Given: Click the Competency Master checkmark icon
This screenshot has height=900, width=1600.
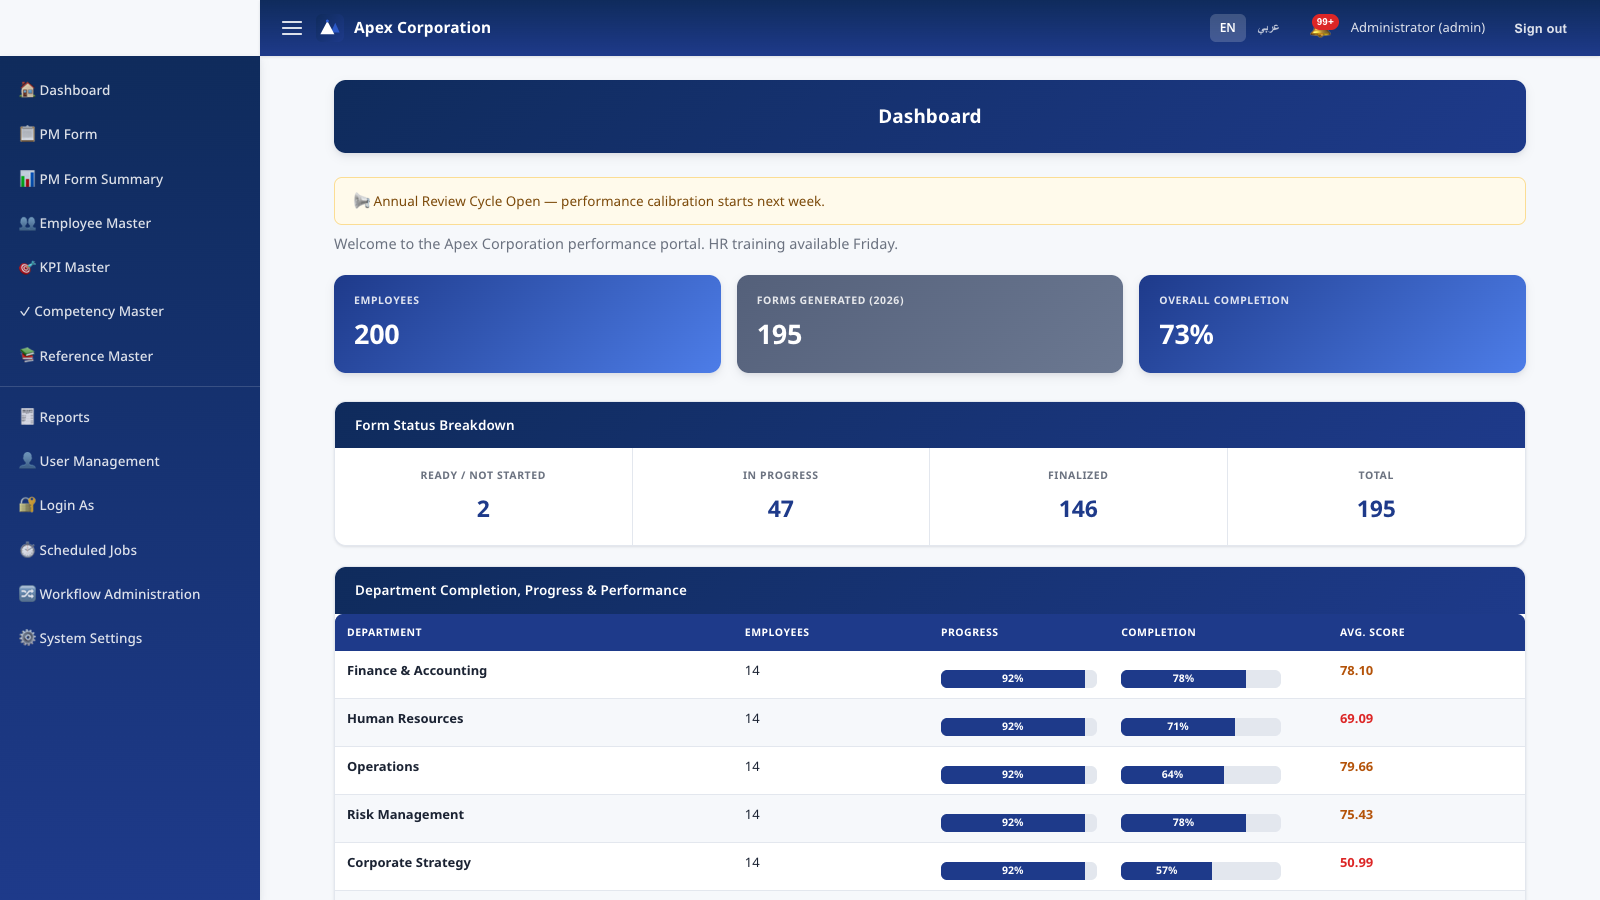Looking at the screenshot, I should coord(25,311).
